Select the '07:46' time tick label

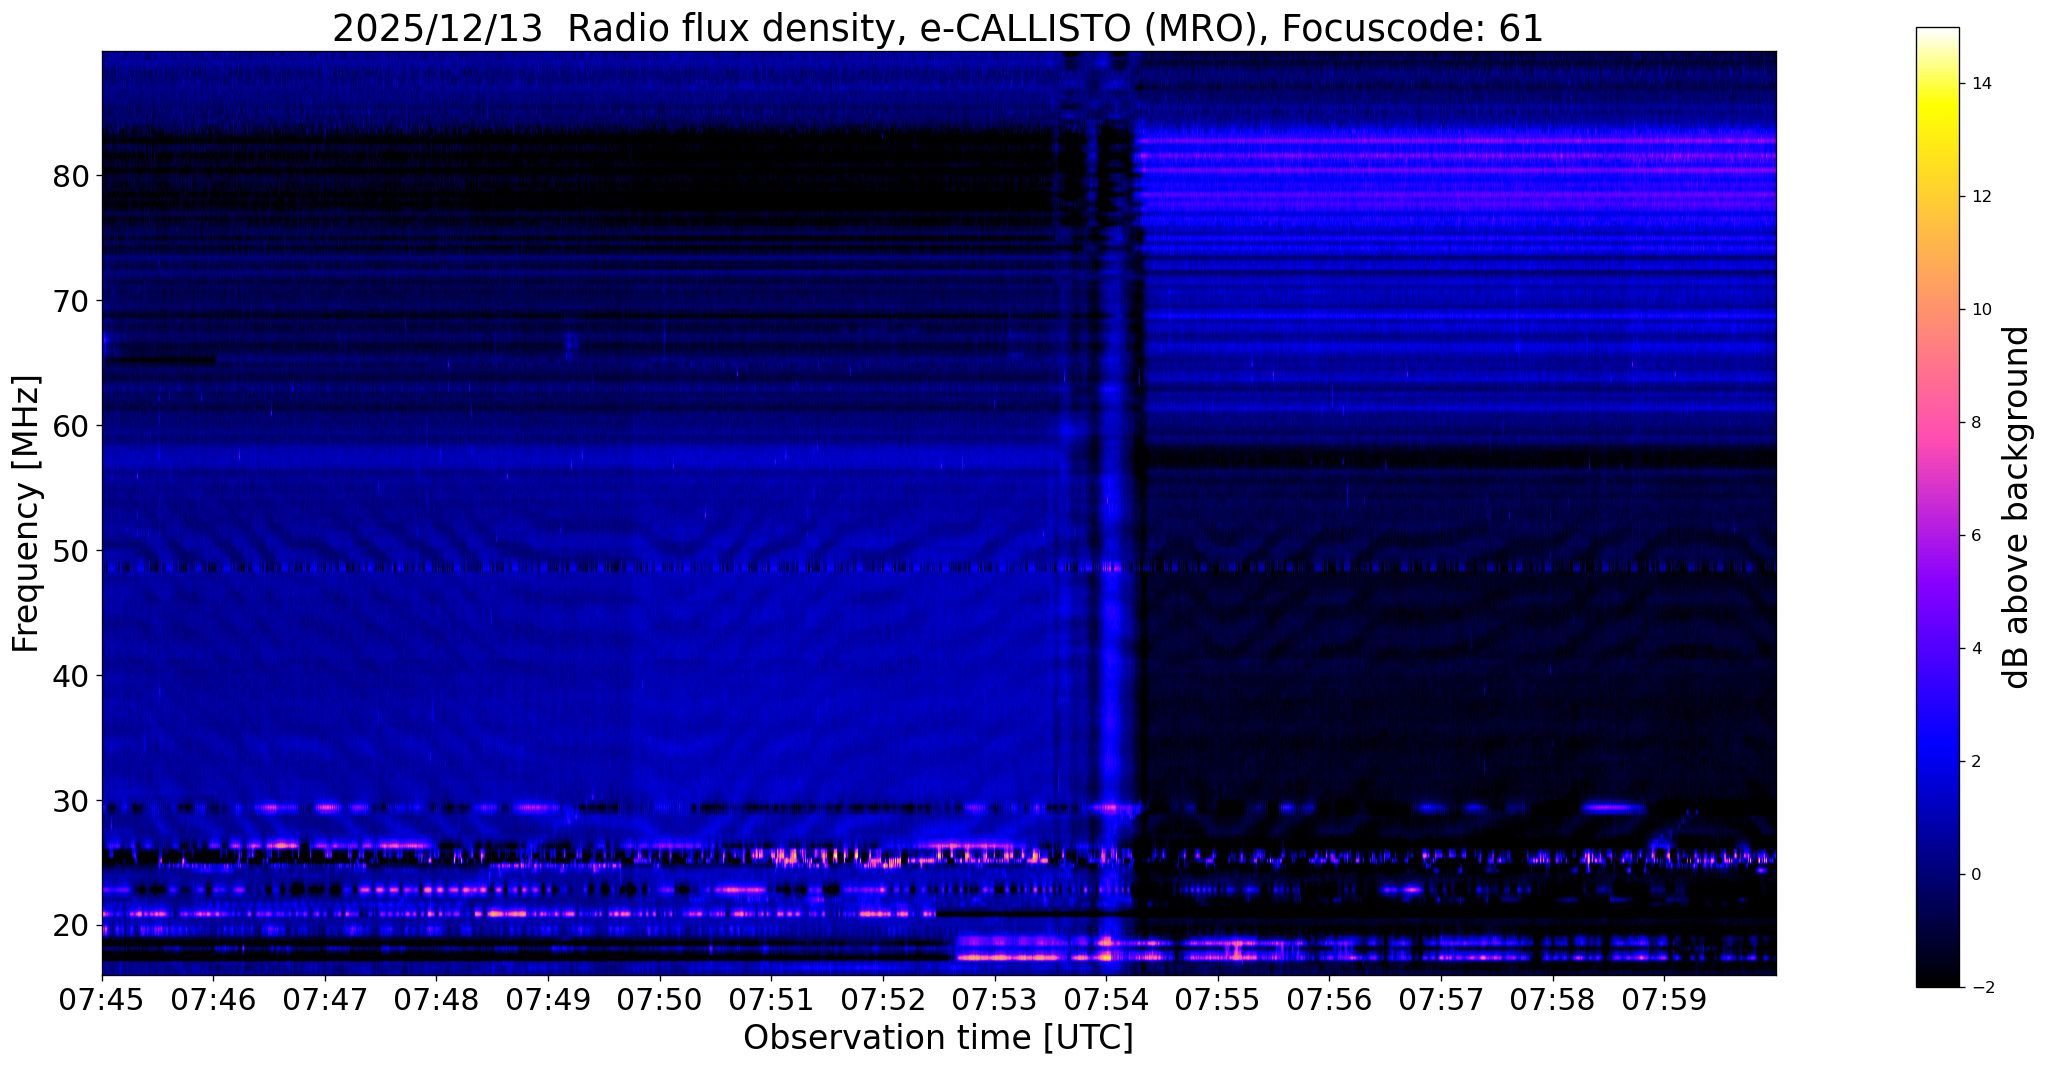tap(213, 1000)
